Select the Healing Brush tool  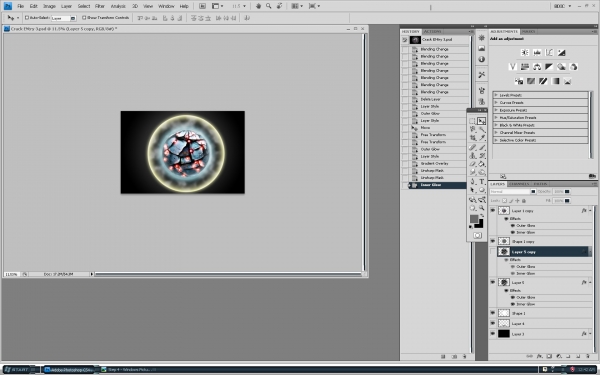coord(473,147)
